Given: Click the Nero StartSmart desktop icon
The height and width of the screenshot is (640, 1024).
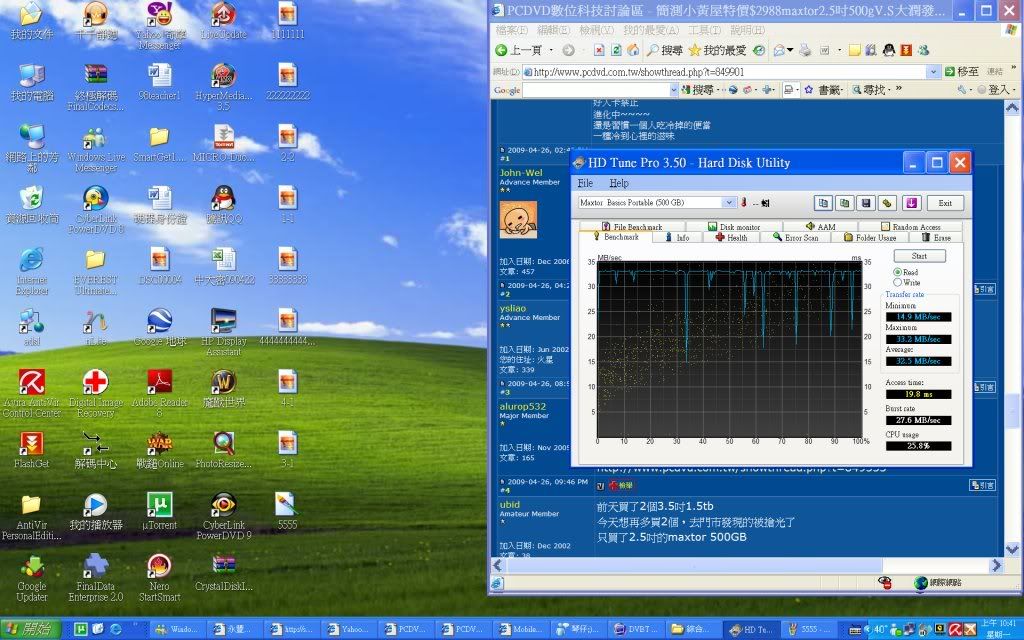Looking at the screenshot, I should coord(159,577).
